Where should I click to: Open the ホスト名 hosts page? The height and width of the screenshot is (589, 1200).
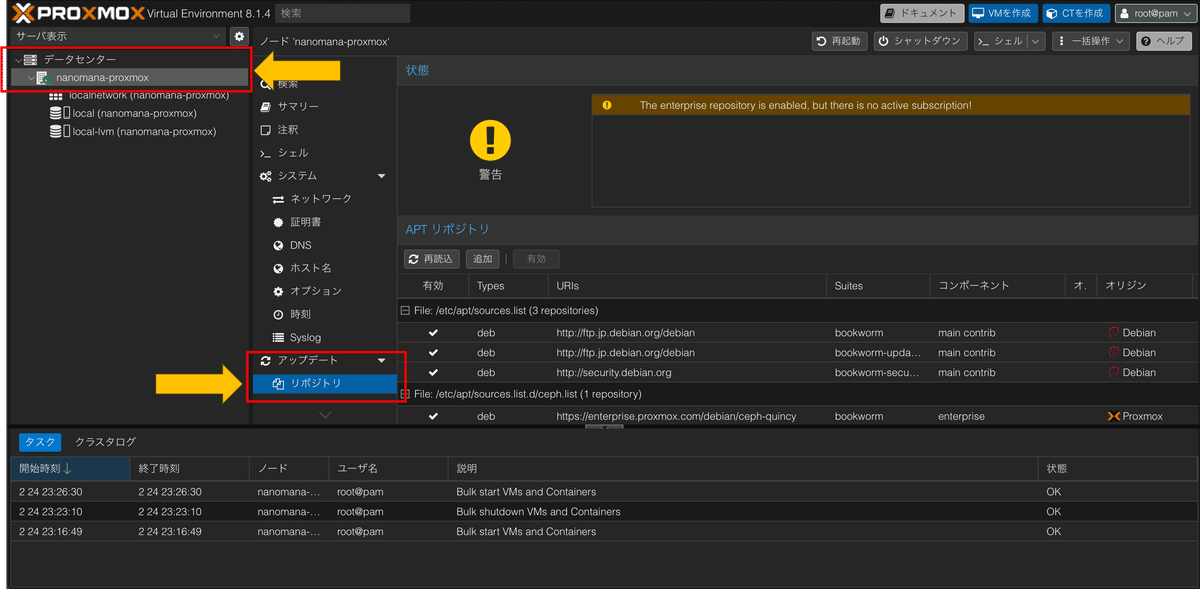tap(311, 268)
